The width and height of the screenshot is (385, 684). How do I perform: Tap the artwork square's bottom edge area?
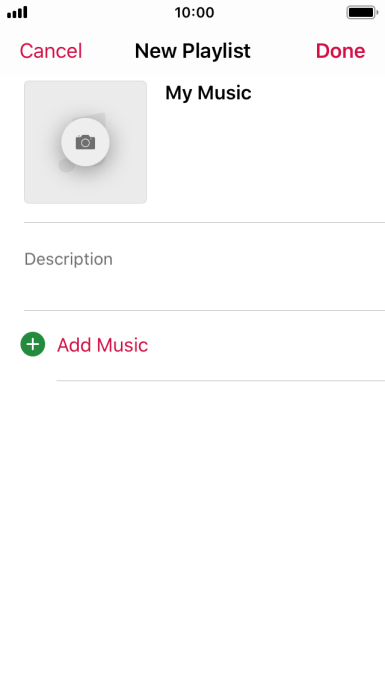coord(85,198)
